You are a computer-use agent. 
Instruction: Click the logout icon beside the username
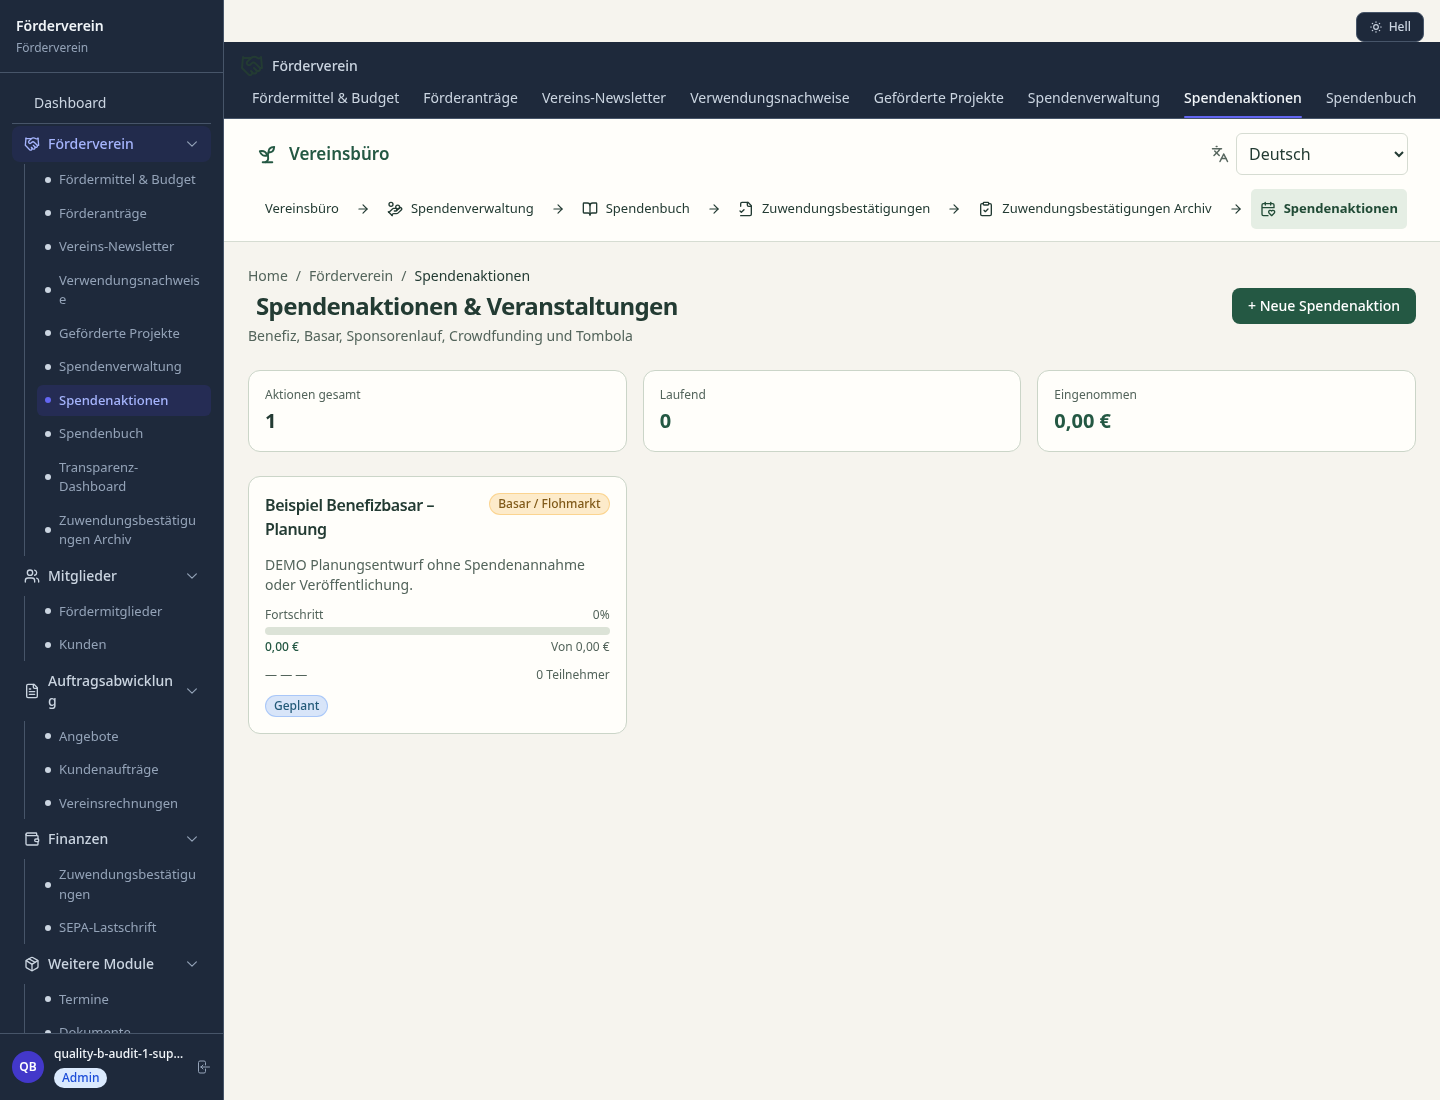click(x=203, y=1067)
